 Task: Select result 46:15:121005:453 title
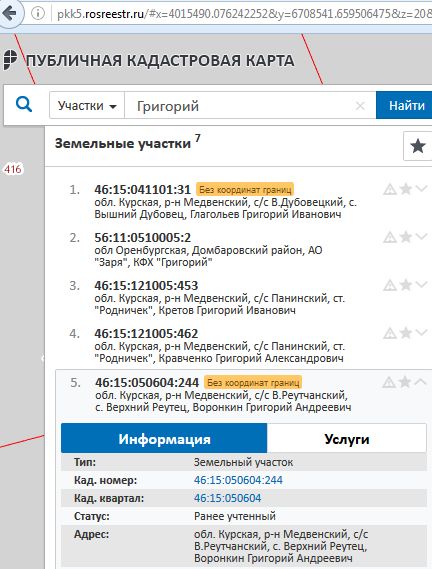click(x=146, y=285)
